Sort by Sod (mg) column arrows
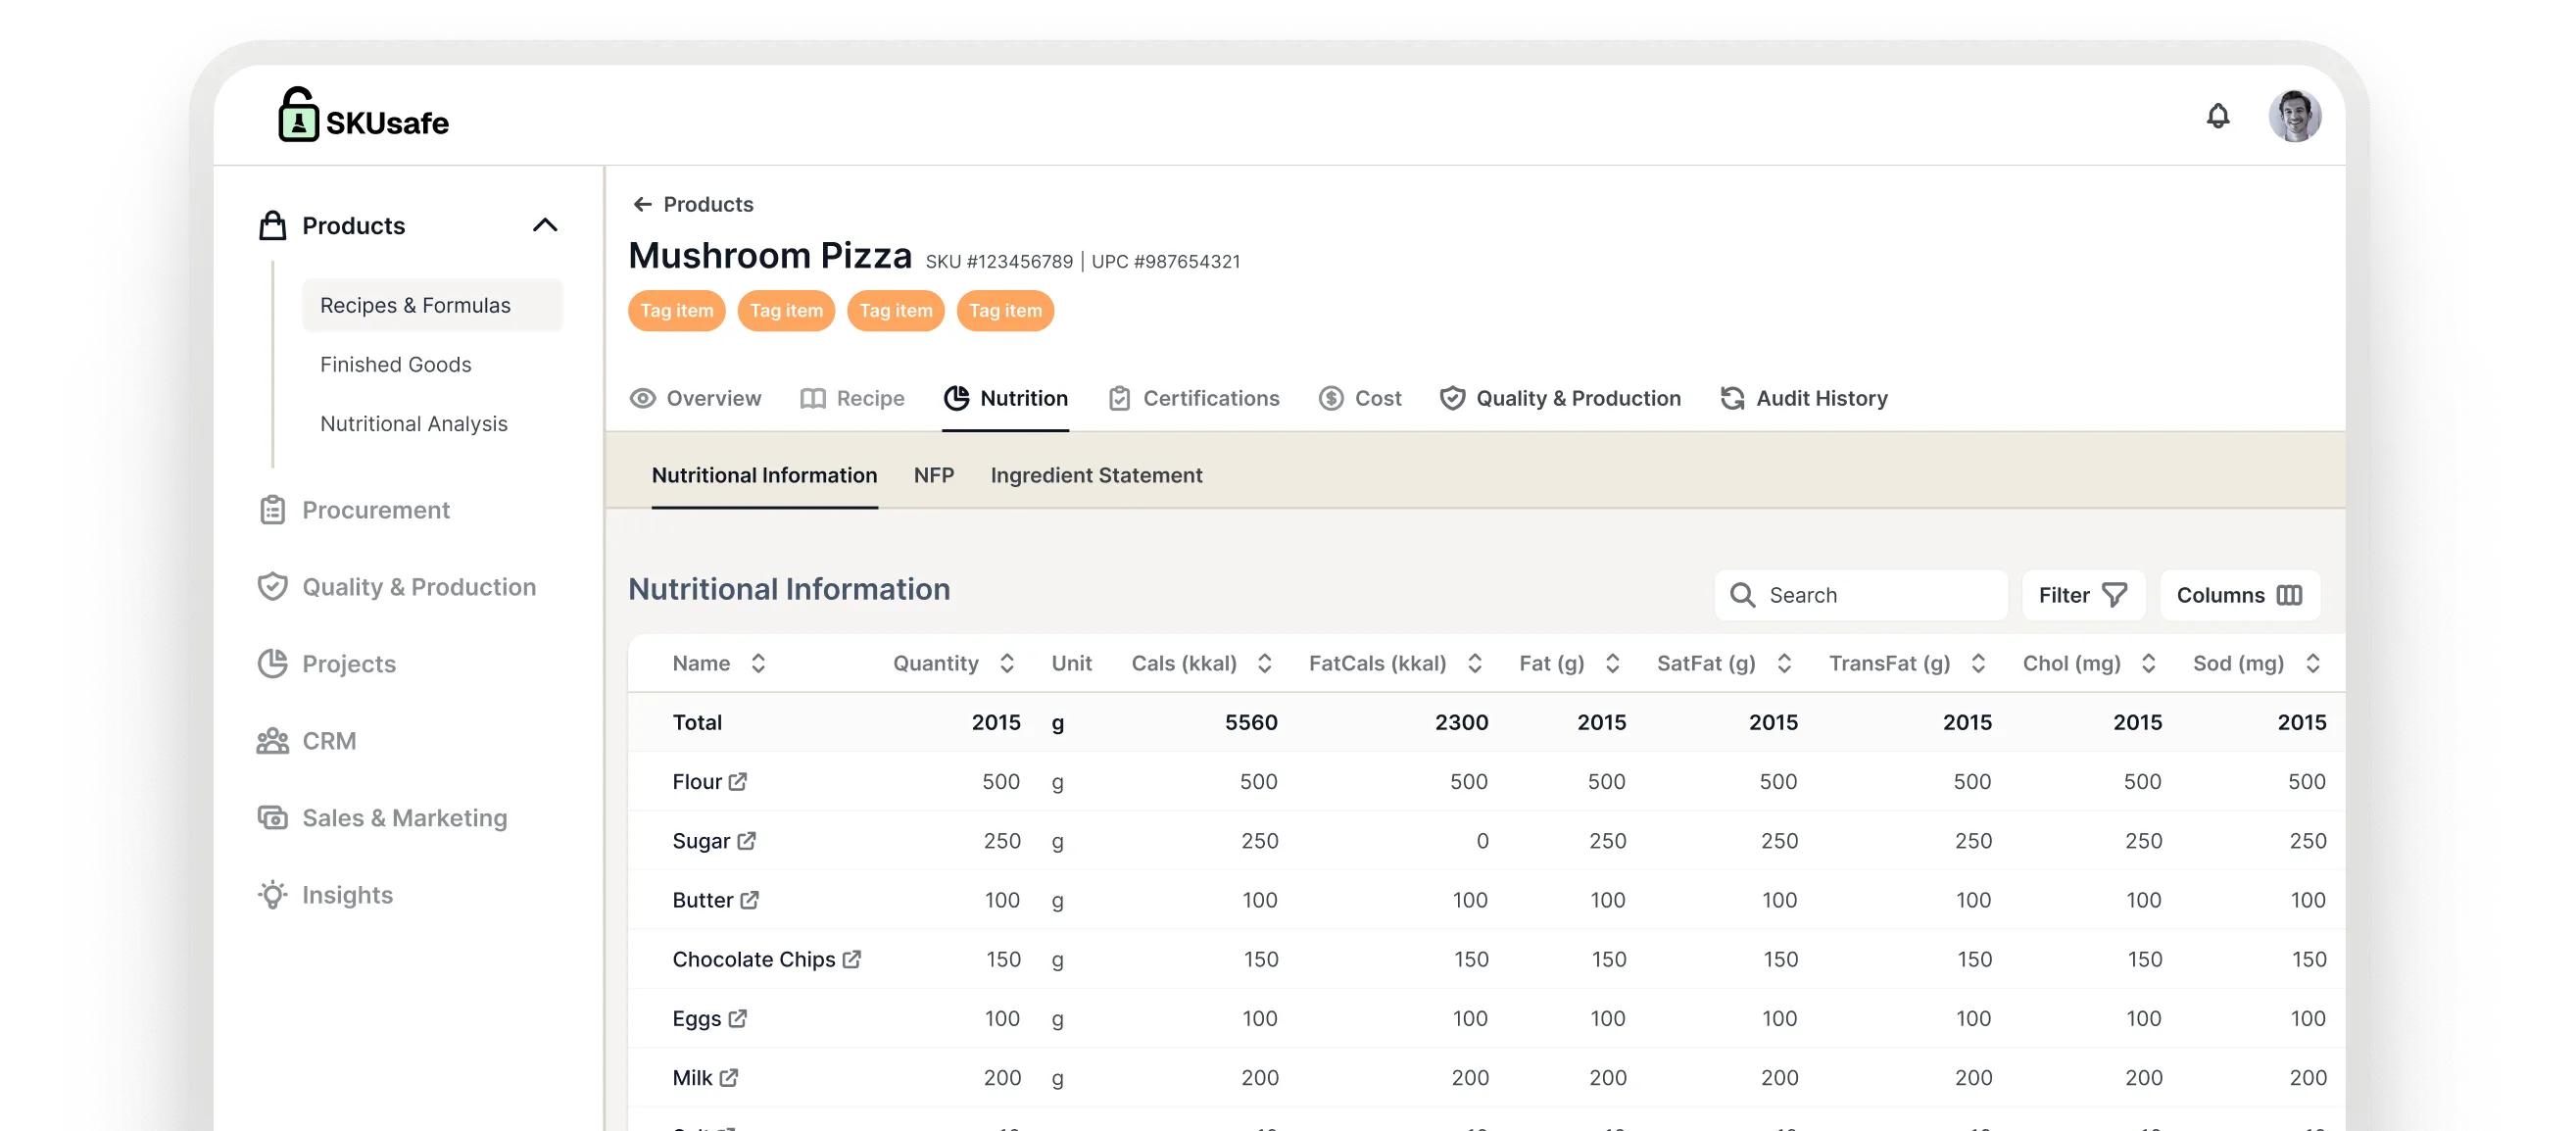The width and height of the screenshot is (2576, 1131). (x=2312, y=663)
